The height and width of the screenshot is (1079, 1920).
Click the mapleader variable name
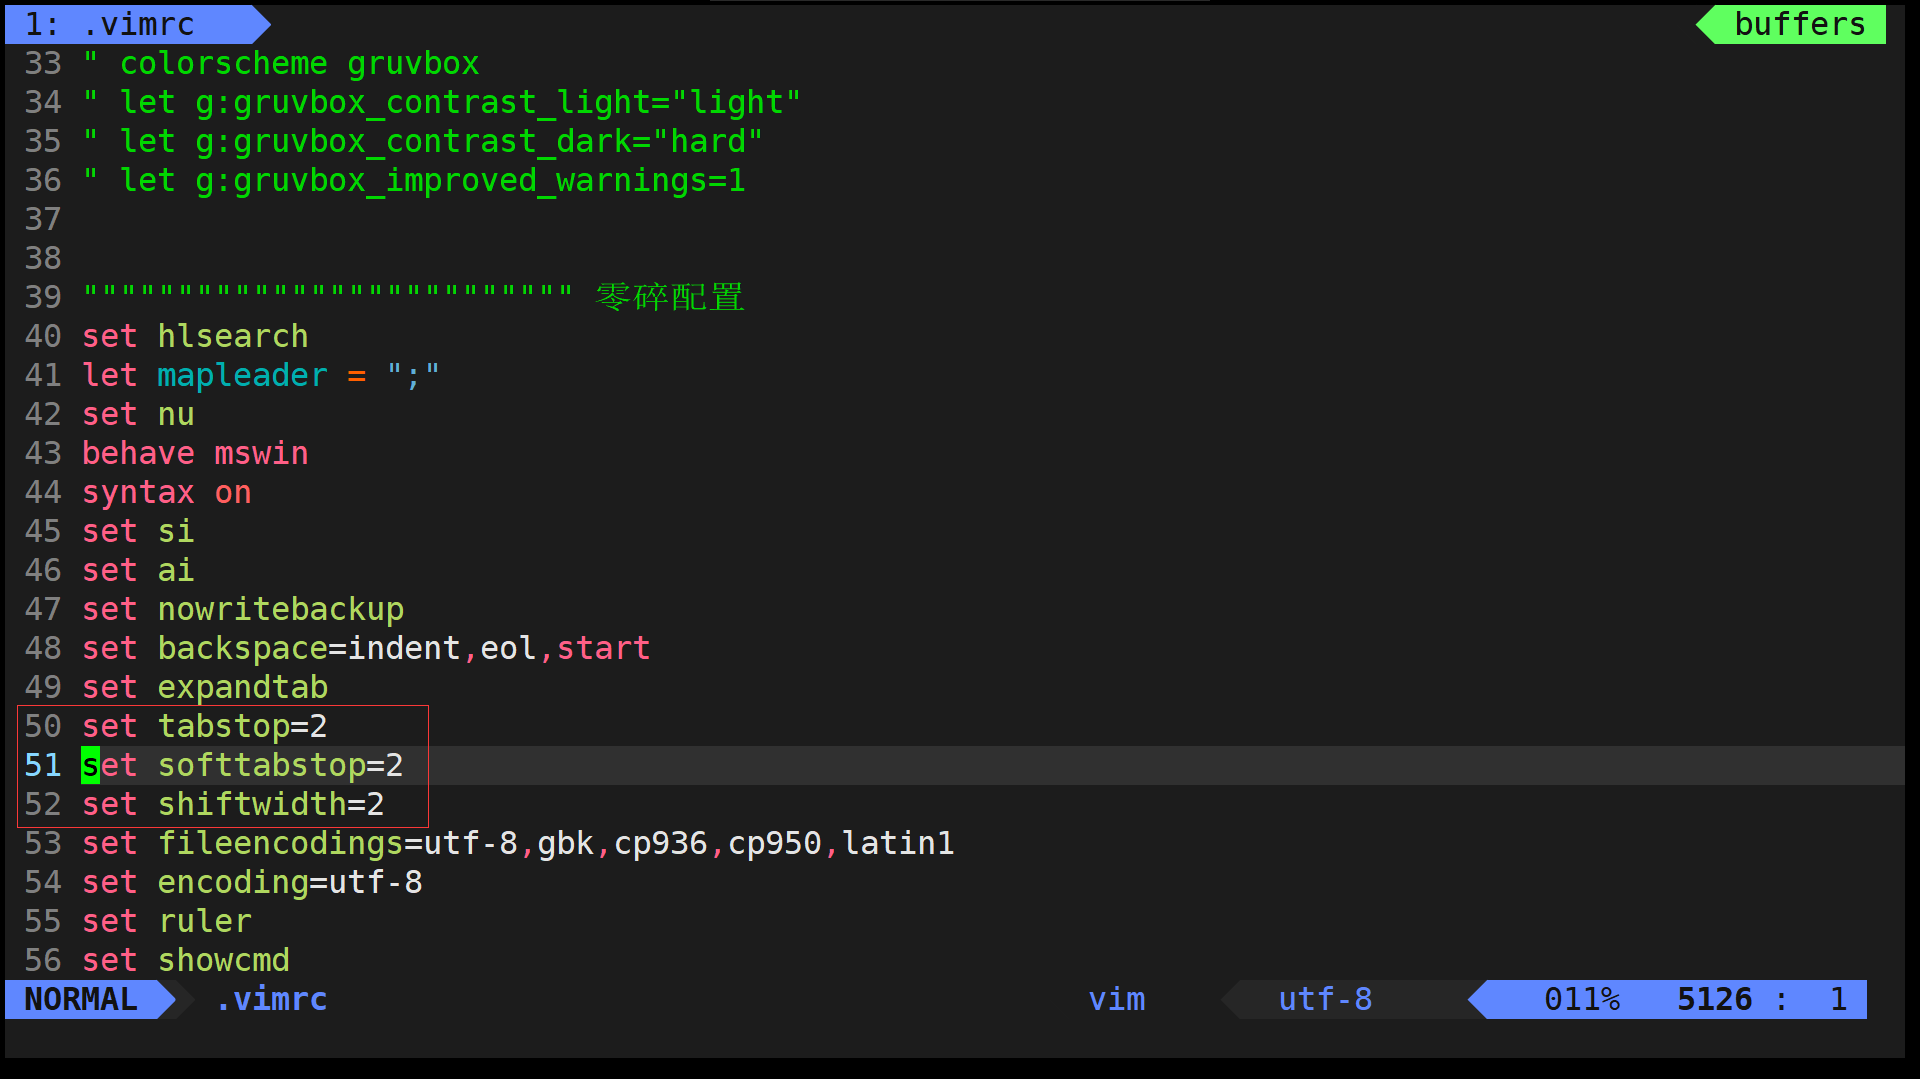242,375
